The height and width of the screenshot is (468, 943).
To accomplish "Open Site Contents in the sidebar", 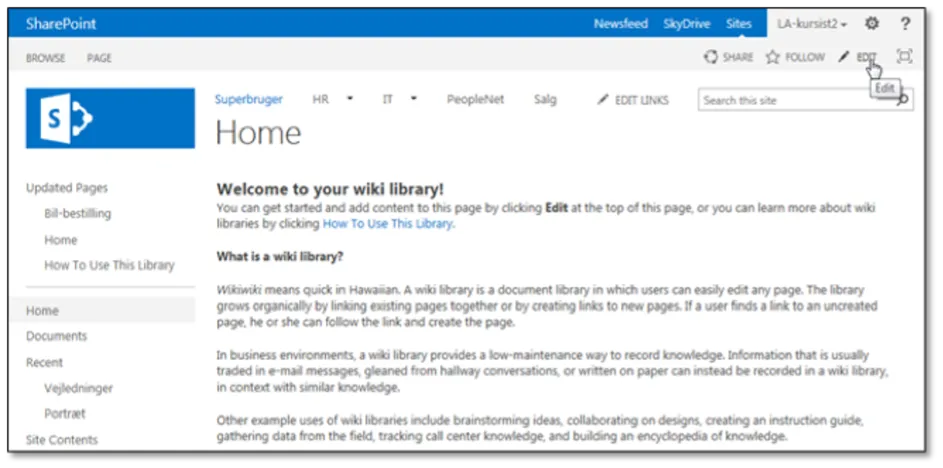I will coord(61,440).
